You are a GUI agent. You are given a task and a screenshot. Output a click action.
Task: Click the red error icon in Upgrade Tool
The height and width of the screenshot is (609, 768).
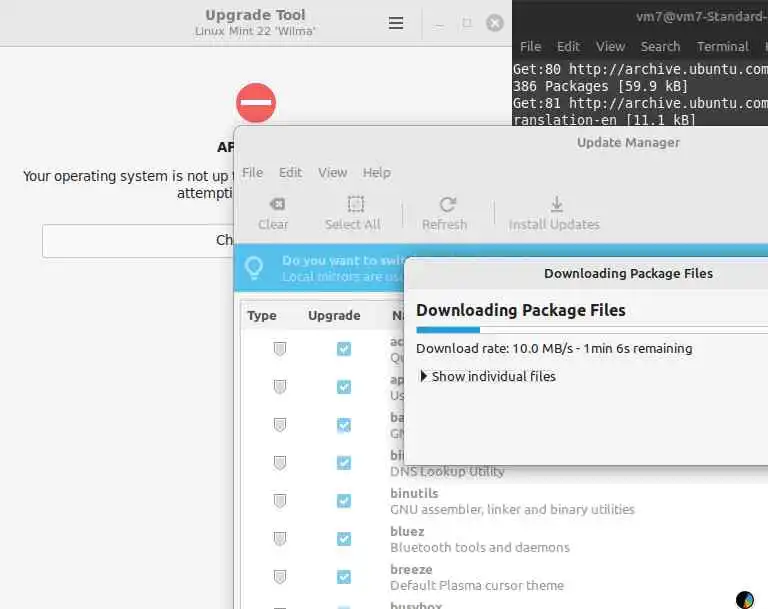(256, 103)
